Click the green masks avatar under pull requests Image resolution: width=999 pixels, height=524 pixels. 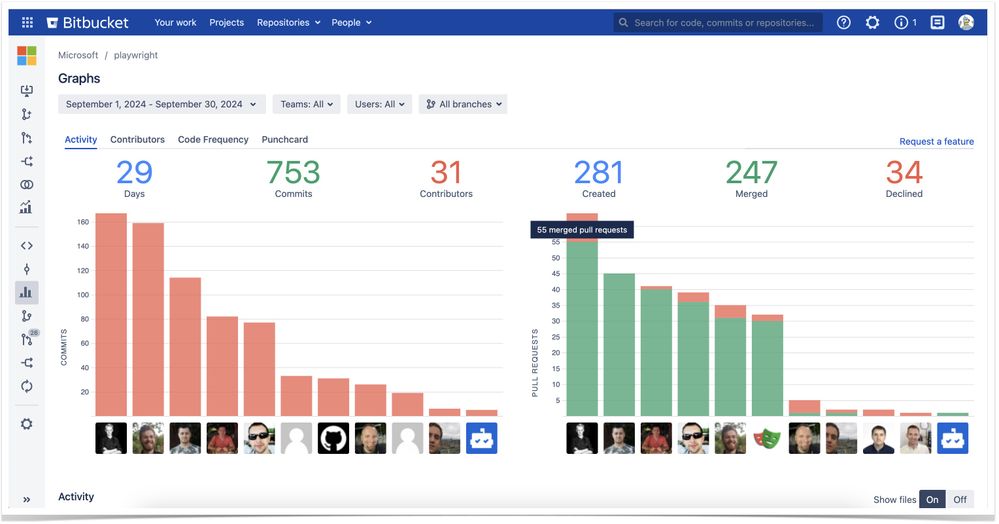[769, 439]
